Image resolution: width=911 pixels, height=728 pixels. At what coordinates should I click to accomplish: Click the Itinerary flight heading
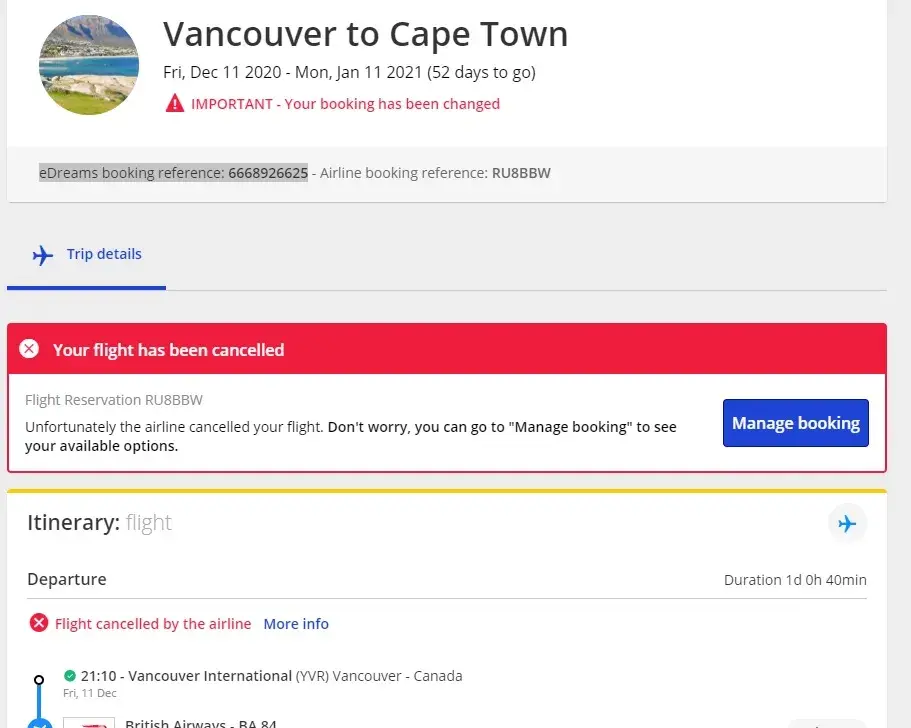point(99,522)
